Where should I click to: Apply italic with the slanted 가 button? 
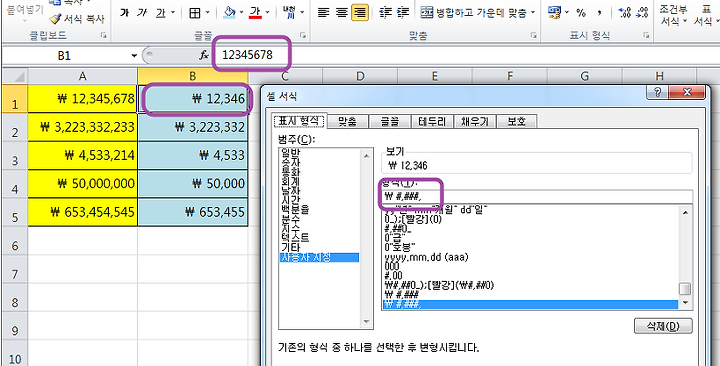point(141,13)
